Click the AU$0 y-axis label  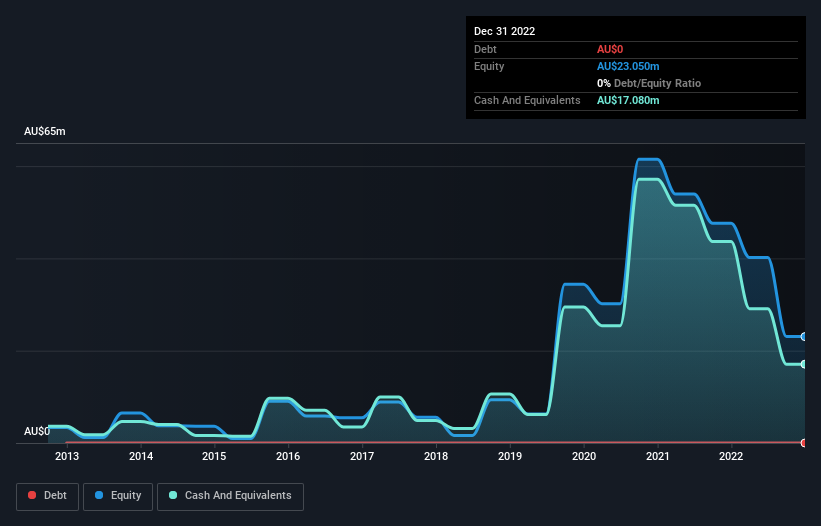(x=37, y=431)
